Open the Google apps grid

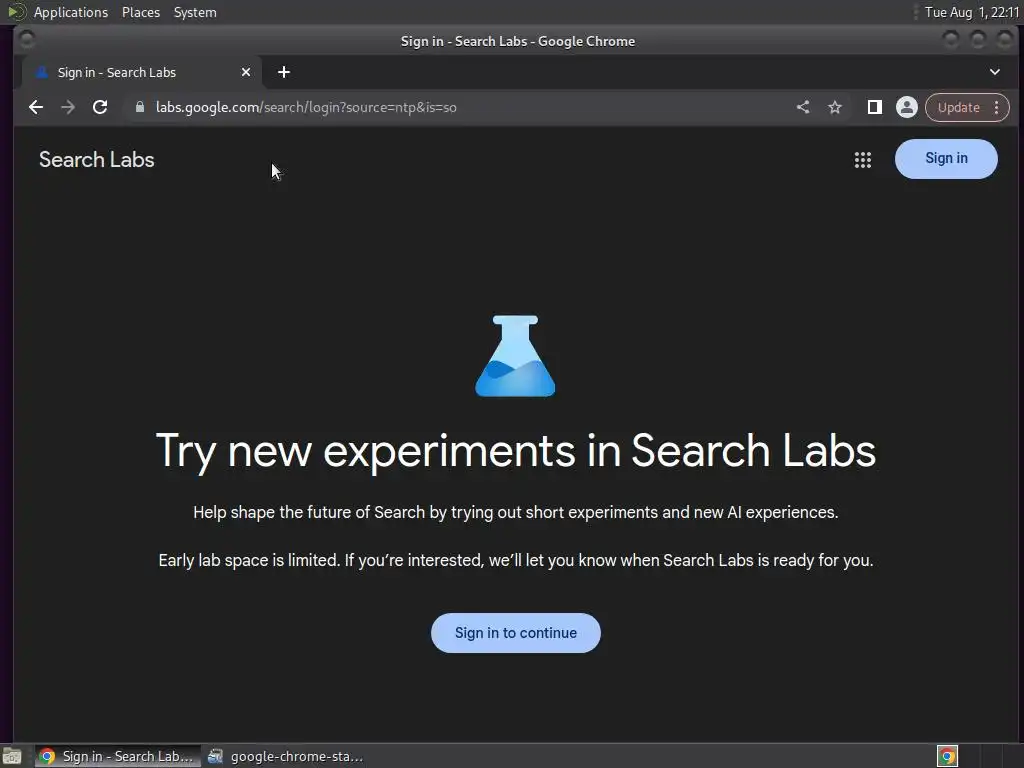pos(863,160)
